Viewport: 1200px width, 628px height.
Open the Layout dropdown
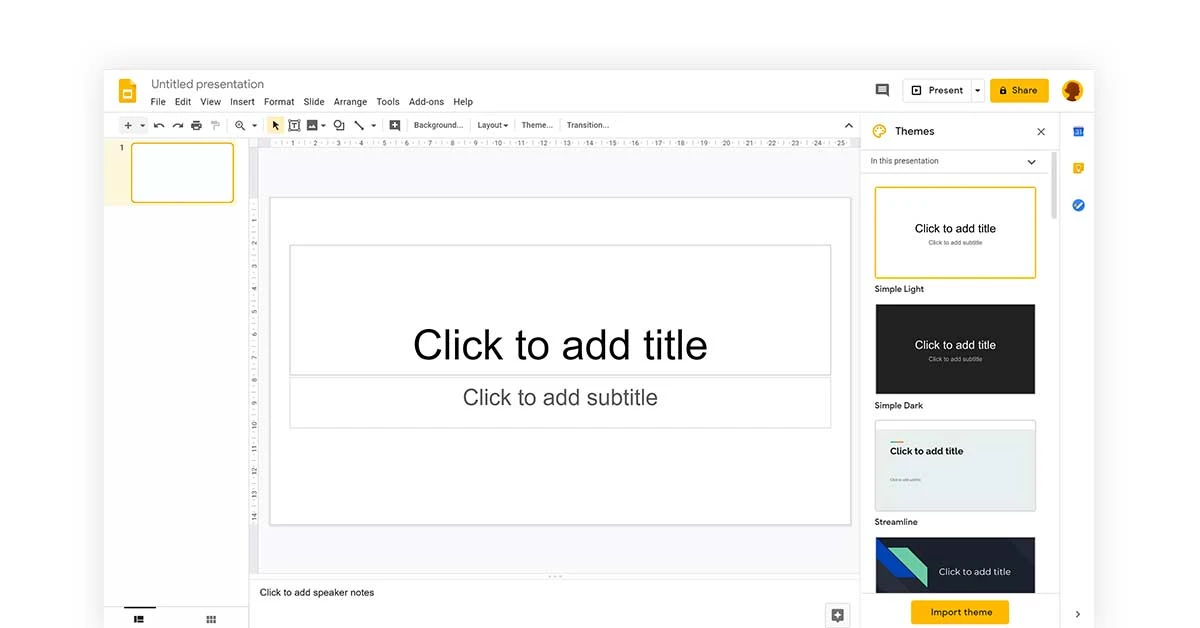tap(492, 125)
